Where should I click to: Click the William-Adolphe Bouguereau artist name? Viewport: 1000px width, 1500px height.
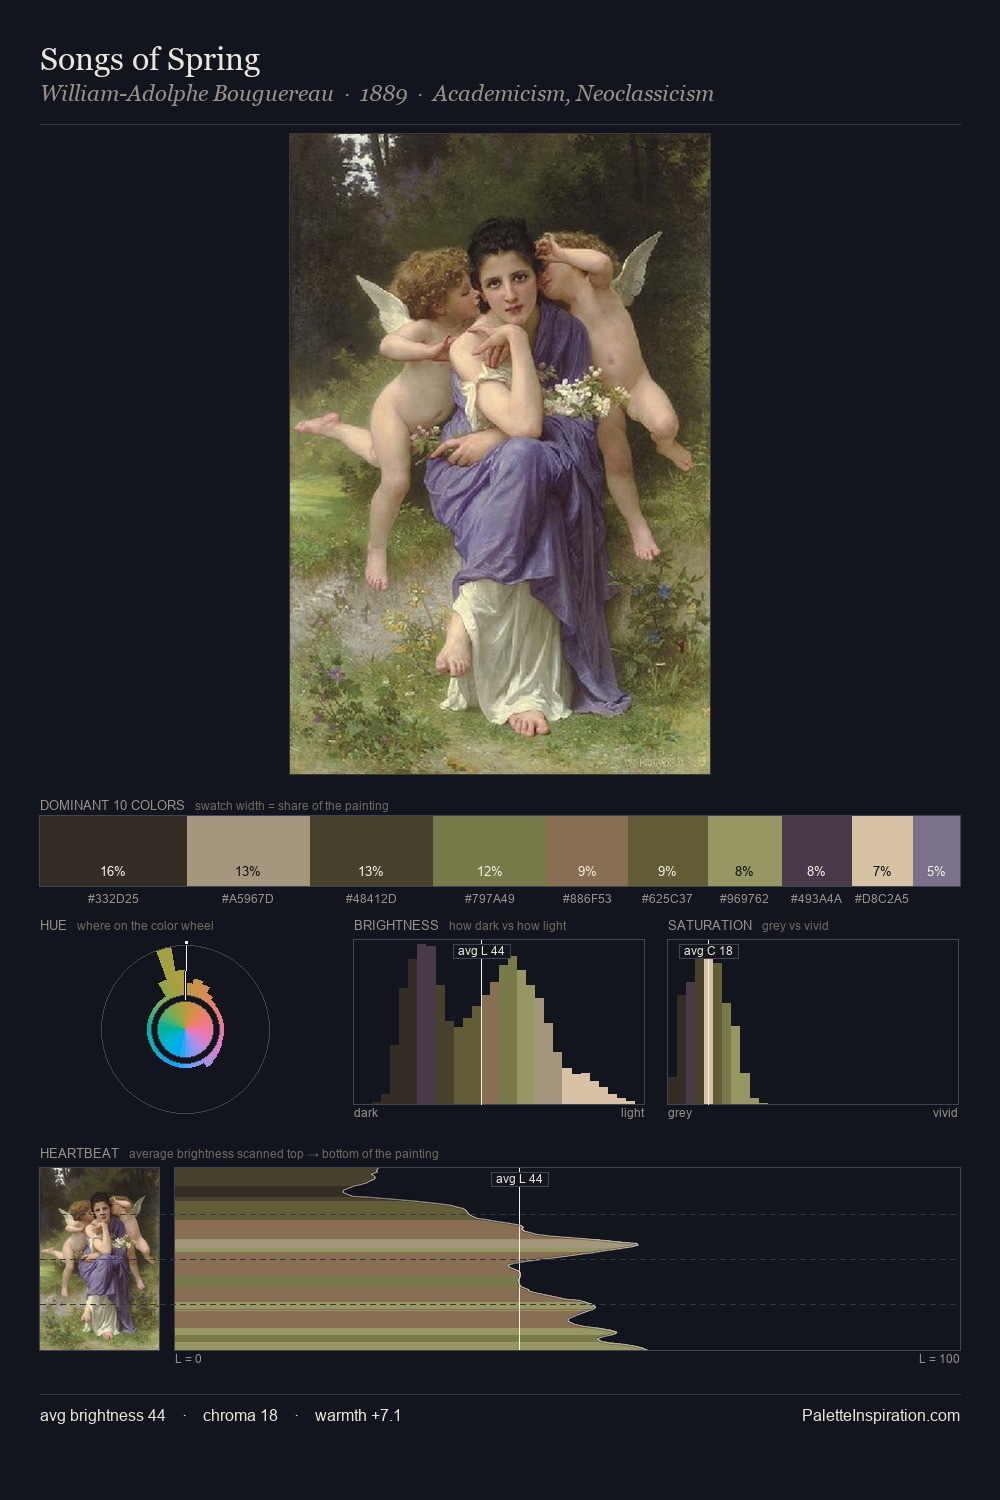(x=186, y=94)
